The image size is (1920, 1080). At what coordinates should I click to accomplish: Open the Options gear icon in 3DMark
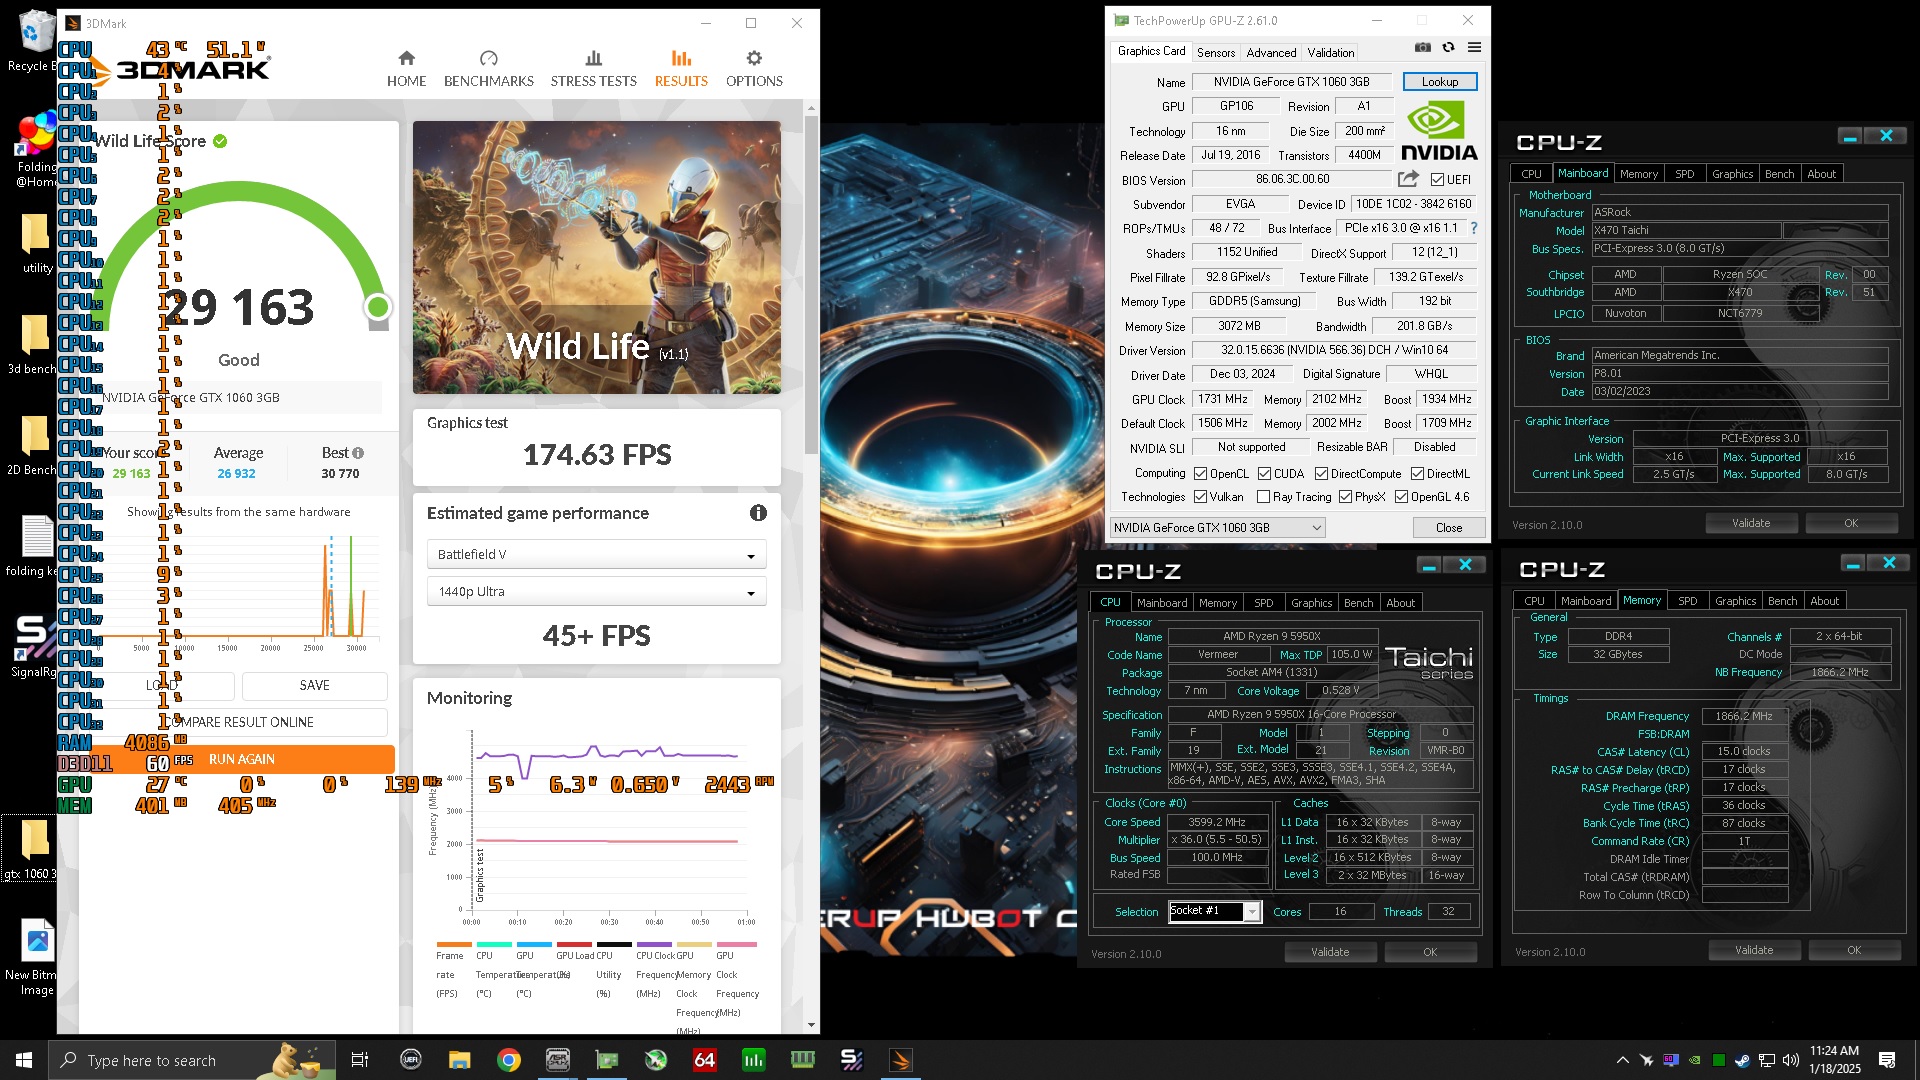point(754,58)
